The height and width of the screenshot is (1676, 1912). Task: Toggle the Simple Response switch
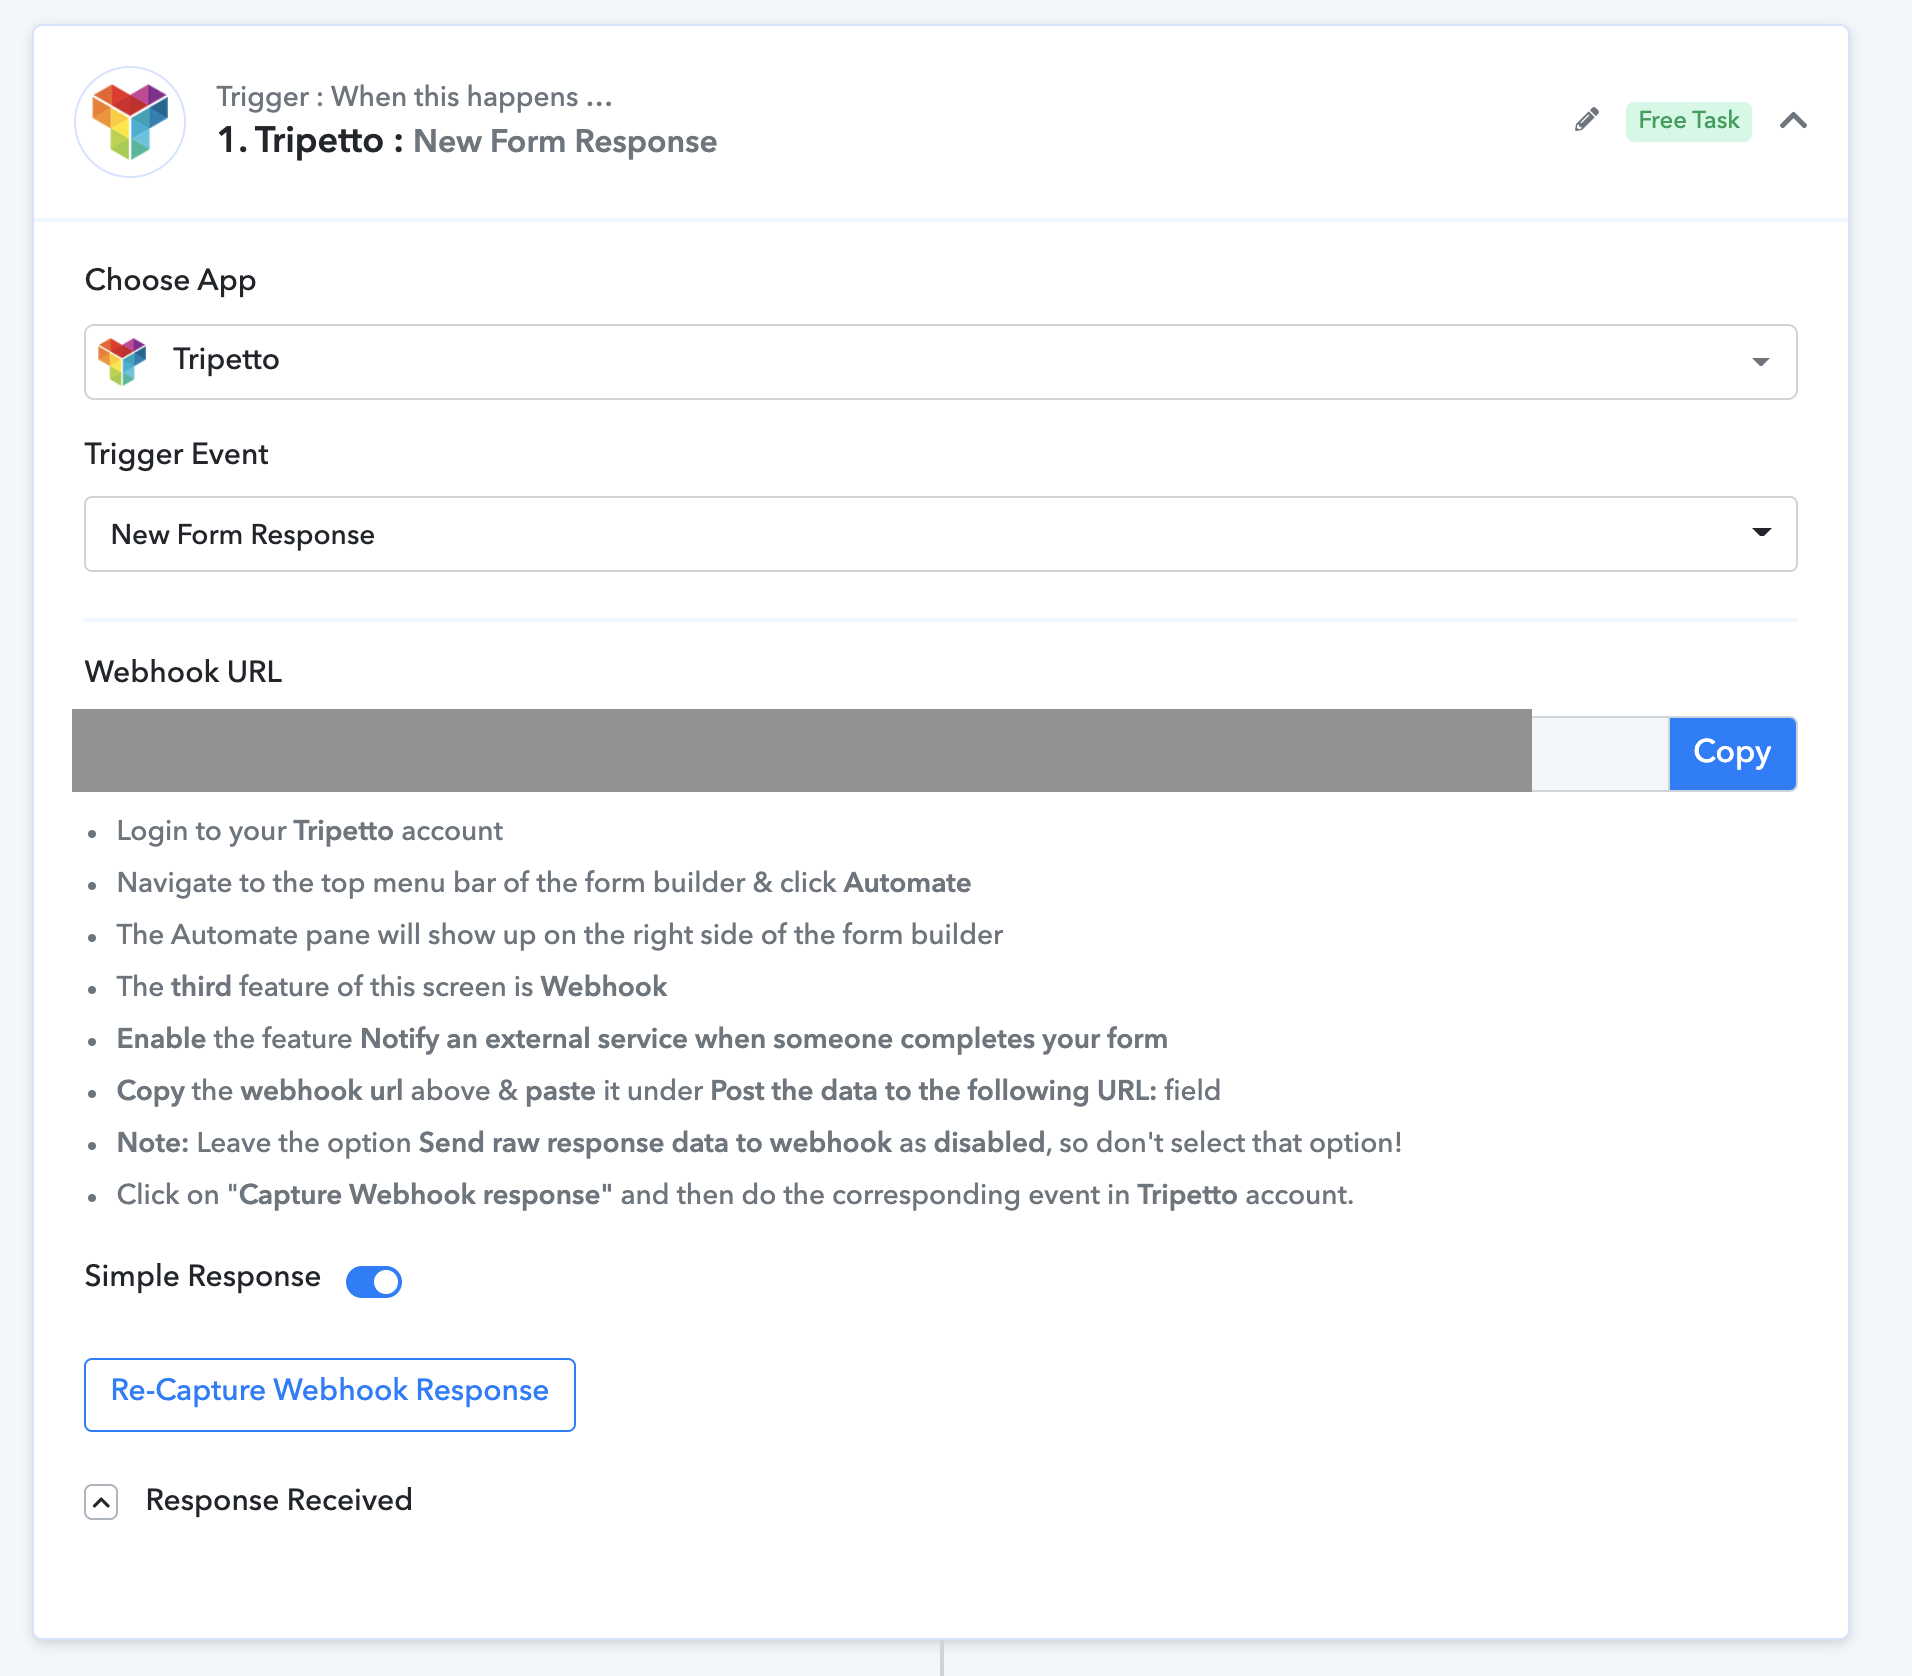[374, 1281]
